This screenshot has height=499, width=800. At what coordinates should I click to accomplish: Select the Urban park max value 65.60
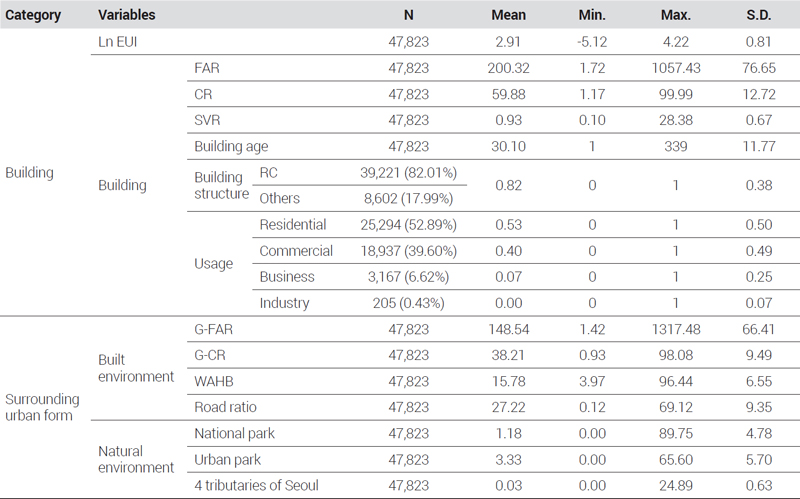[x=676, y=460]
